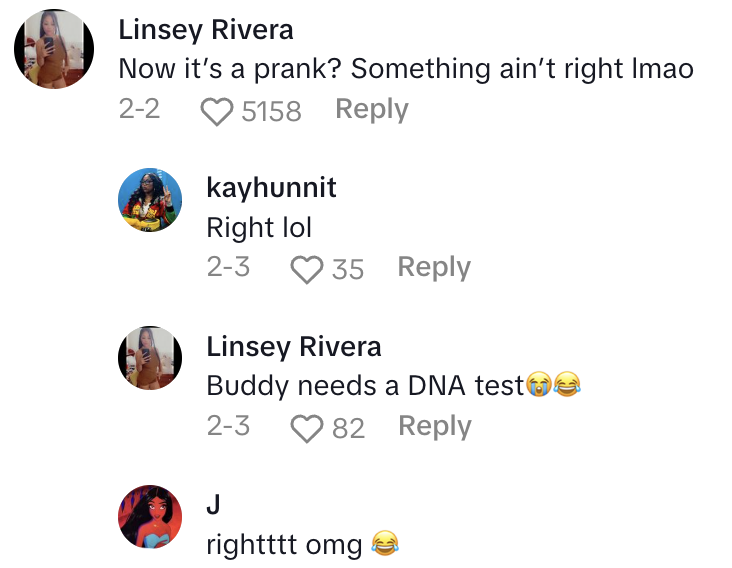Open kayhunnit's profile picture

(x=150, y=199)
